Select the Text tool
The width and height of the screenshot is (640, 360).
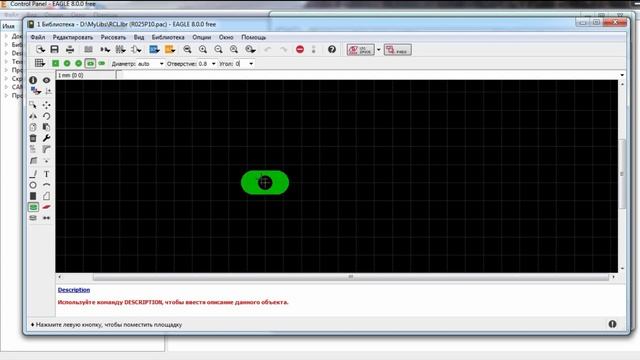(47, 174)
